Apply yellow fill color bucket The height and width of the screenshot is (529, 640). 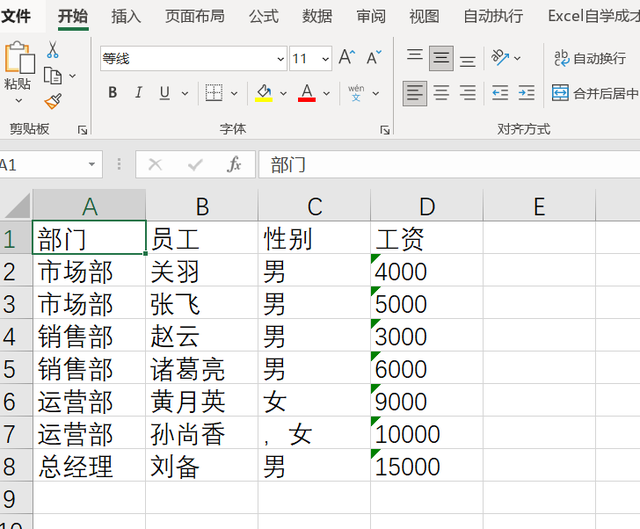coord(264,93)
